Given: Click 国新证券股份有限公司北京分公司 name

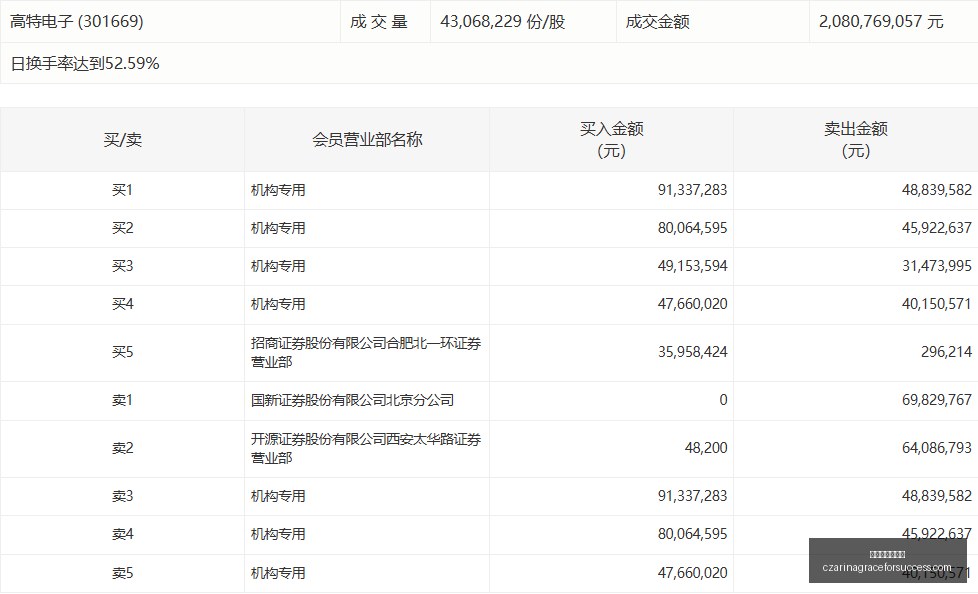Looking at the screenshot, I should point(352,400).
